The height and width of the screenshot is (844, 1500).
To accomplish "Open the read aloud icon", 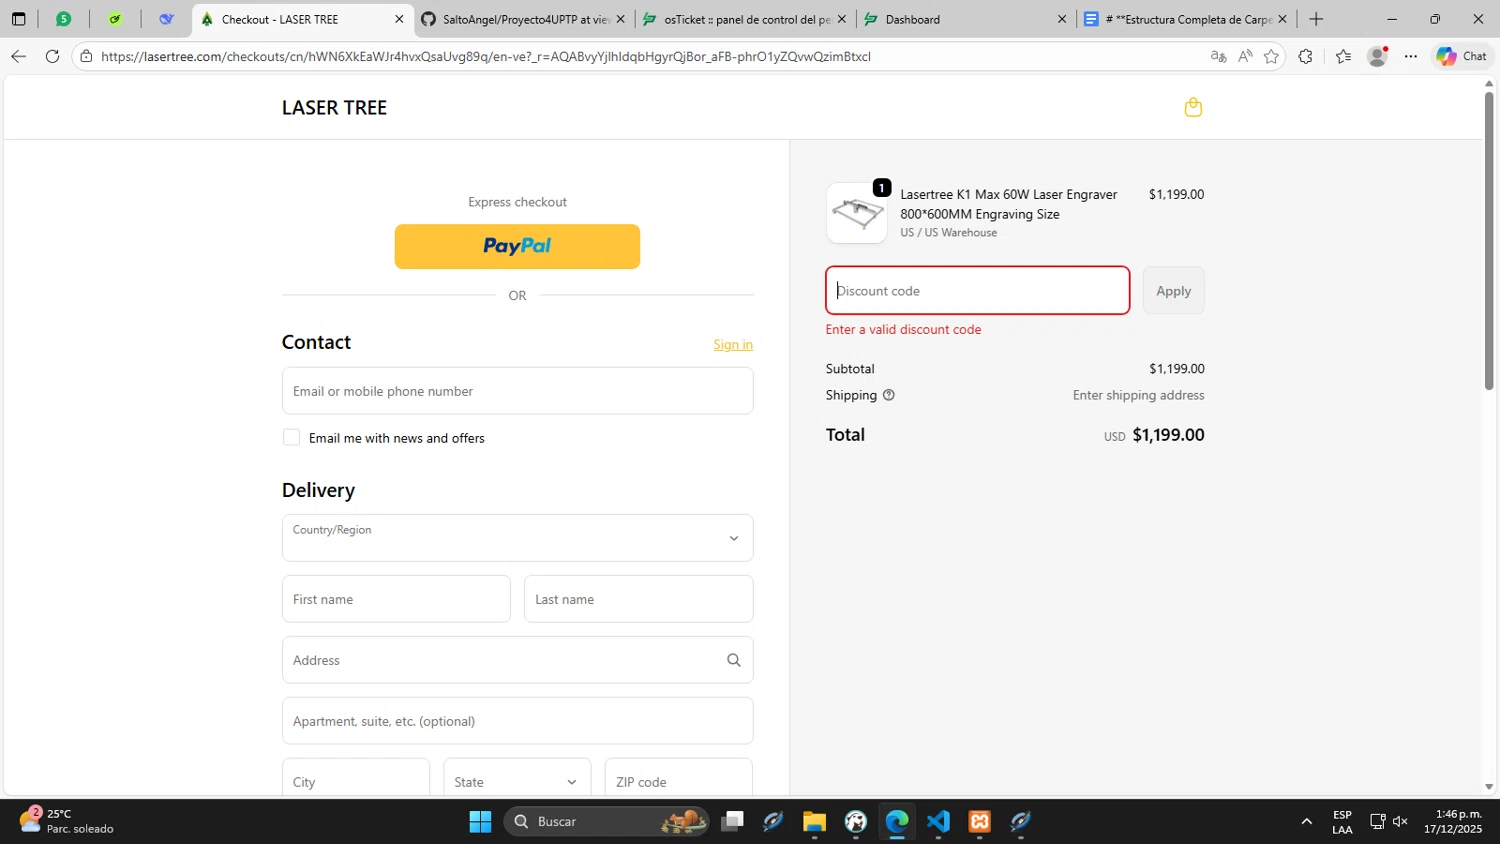I will point(1245,56).
